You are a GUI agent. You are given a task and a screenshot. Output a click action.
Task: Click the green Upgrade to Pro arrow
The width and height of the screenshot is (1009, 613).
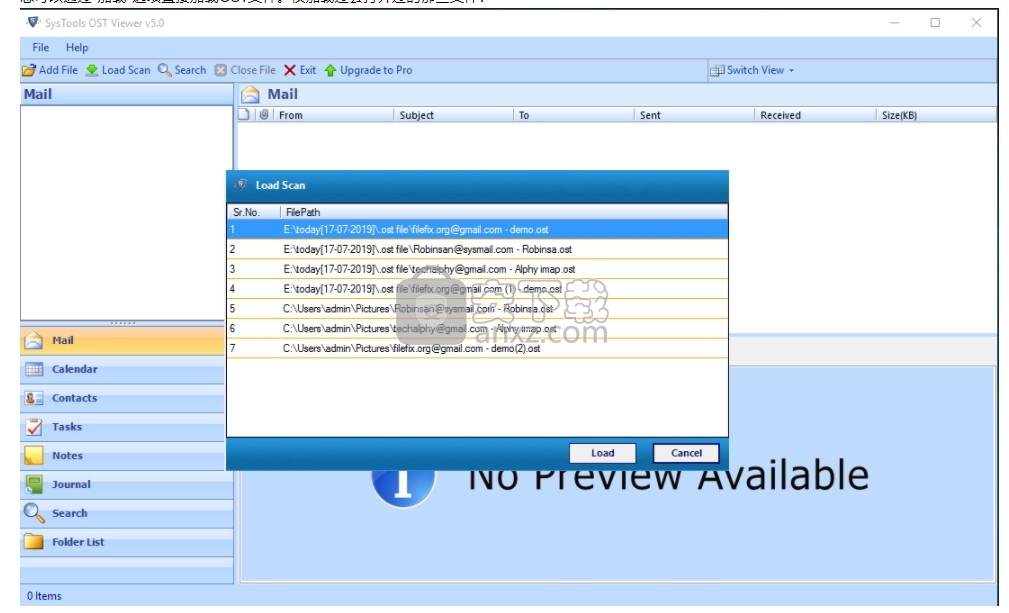(x=330, y=70)
